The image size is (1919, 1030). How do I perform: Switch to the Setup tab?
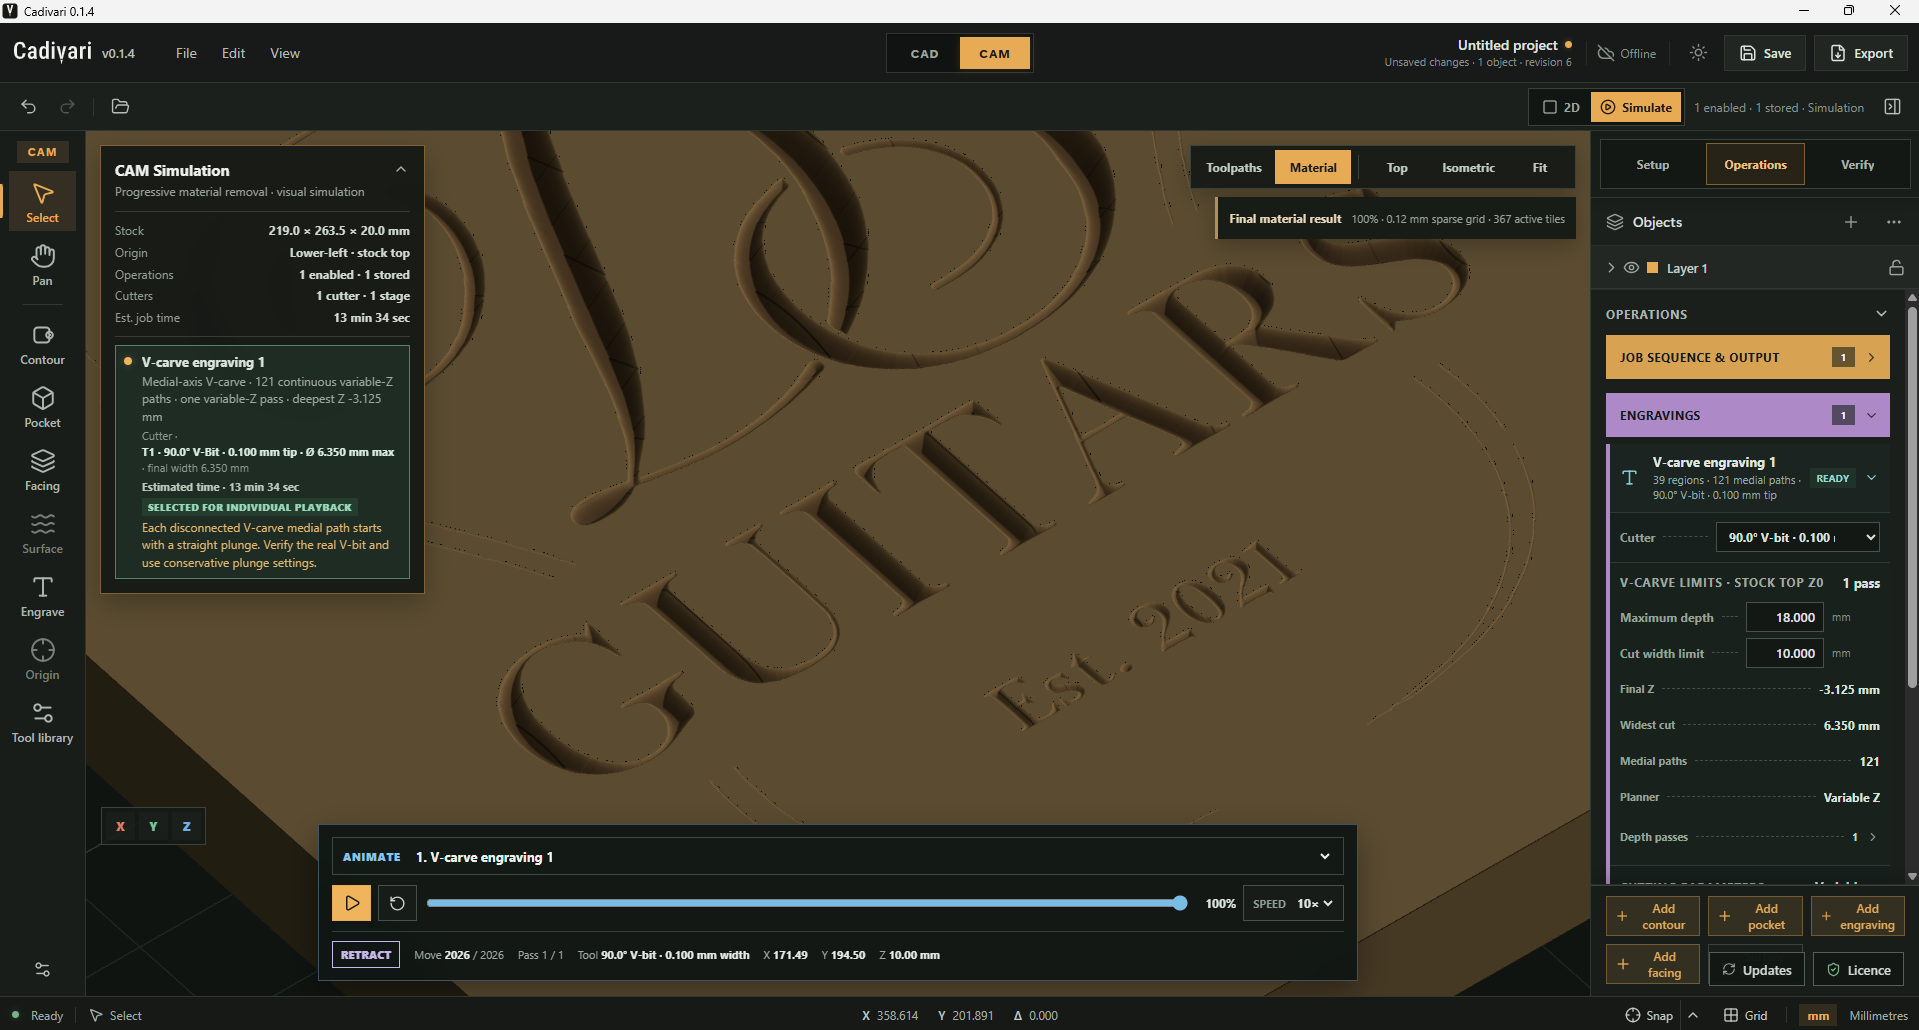1652,165
